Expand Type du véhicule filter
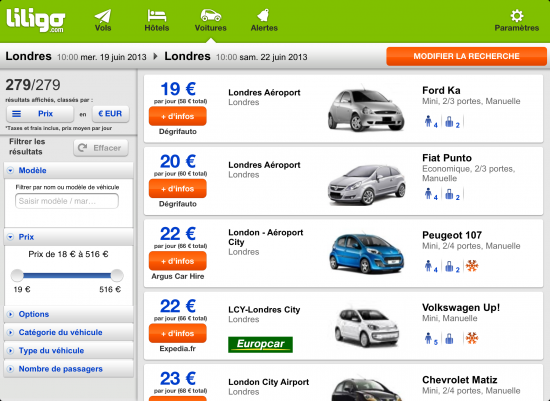The image size is (550, 401). pyautogui.click(x=68, y=350)
